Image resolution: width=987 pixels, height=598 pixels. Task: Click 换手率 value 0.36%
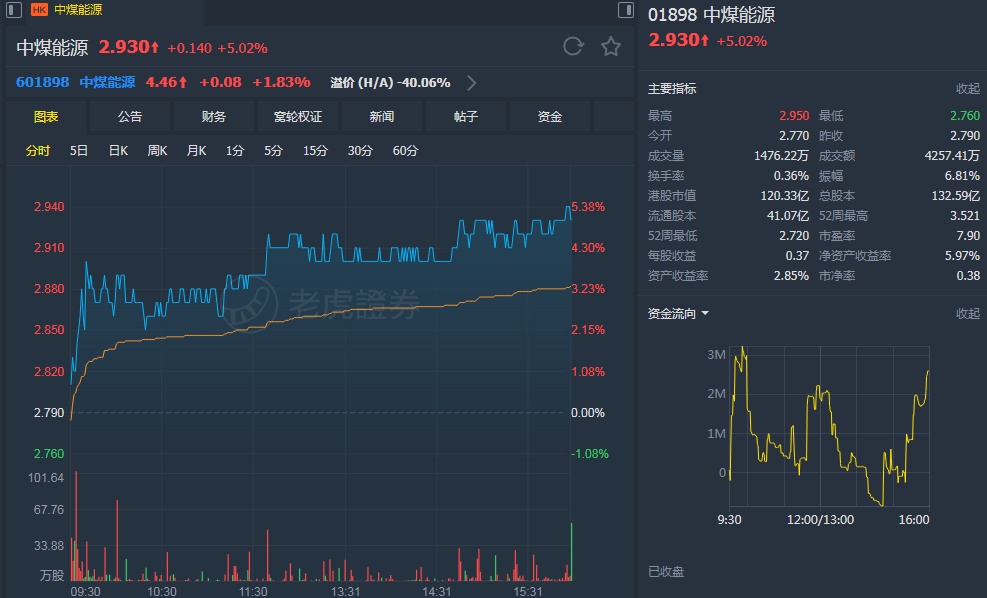coord(791,176)
